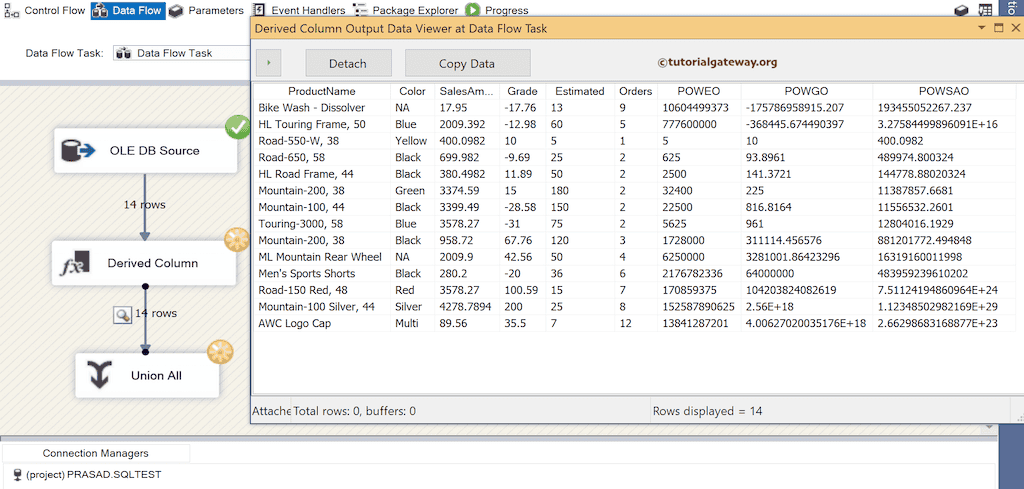
Task: Click the Parameters cube icon
Action: click(175, 10)
